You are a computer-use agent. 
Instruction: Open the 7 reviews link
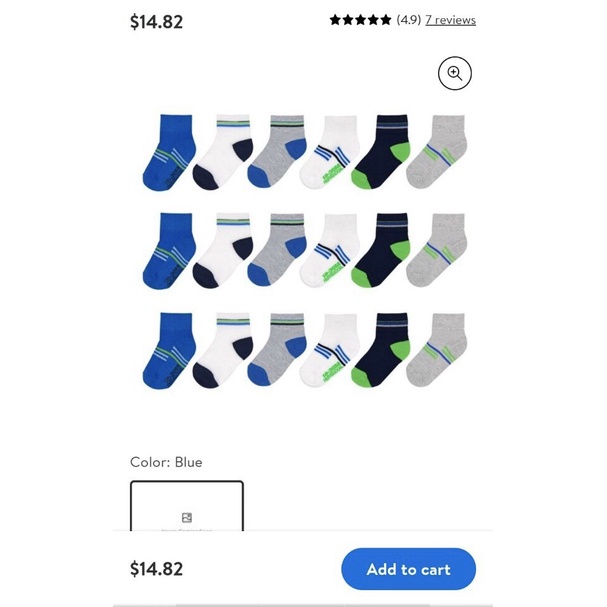[x=450, y=20]
